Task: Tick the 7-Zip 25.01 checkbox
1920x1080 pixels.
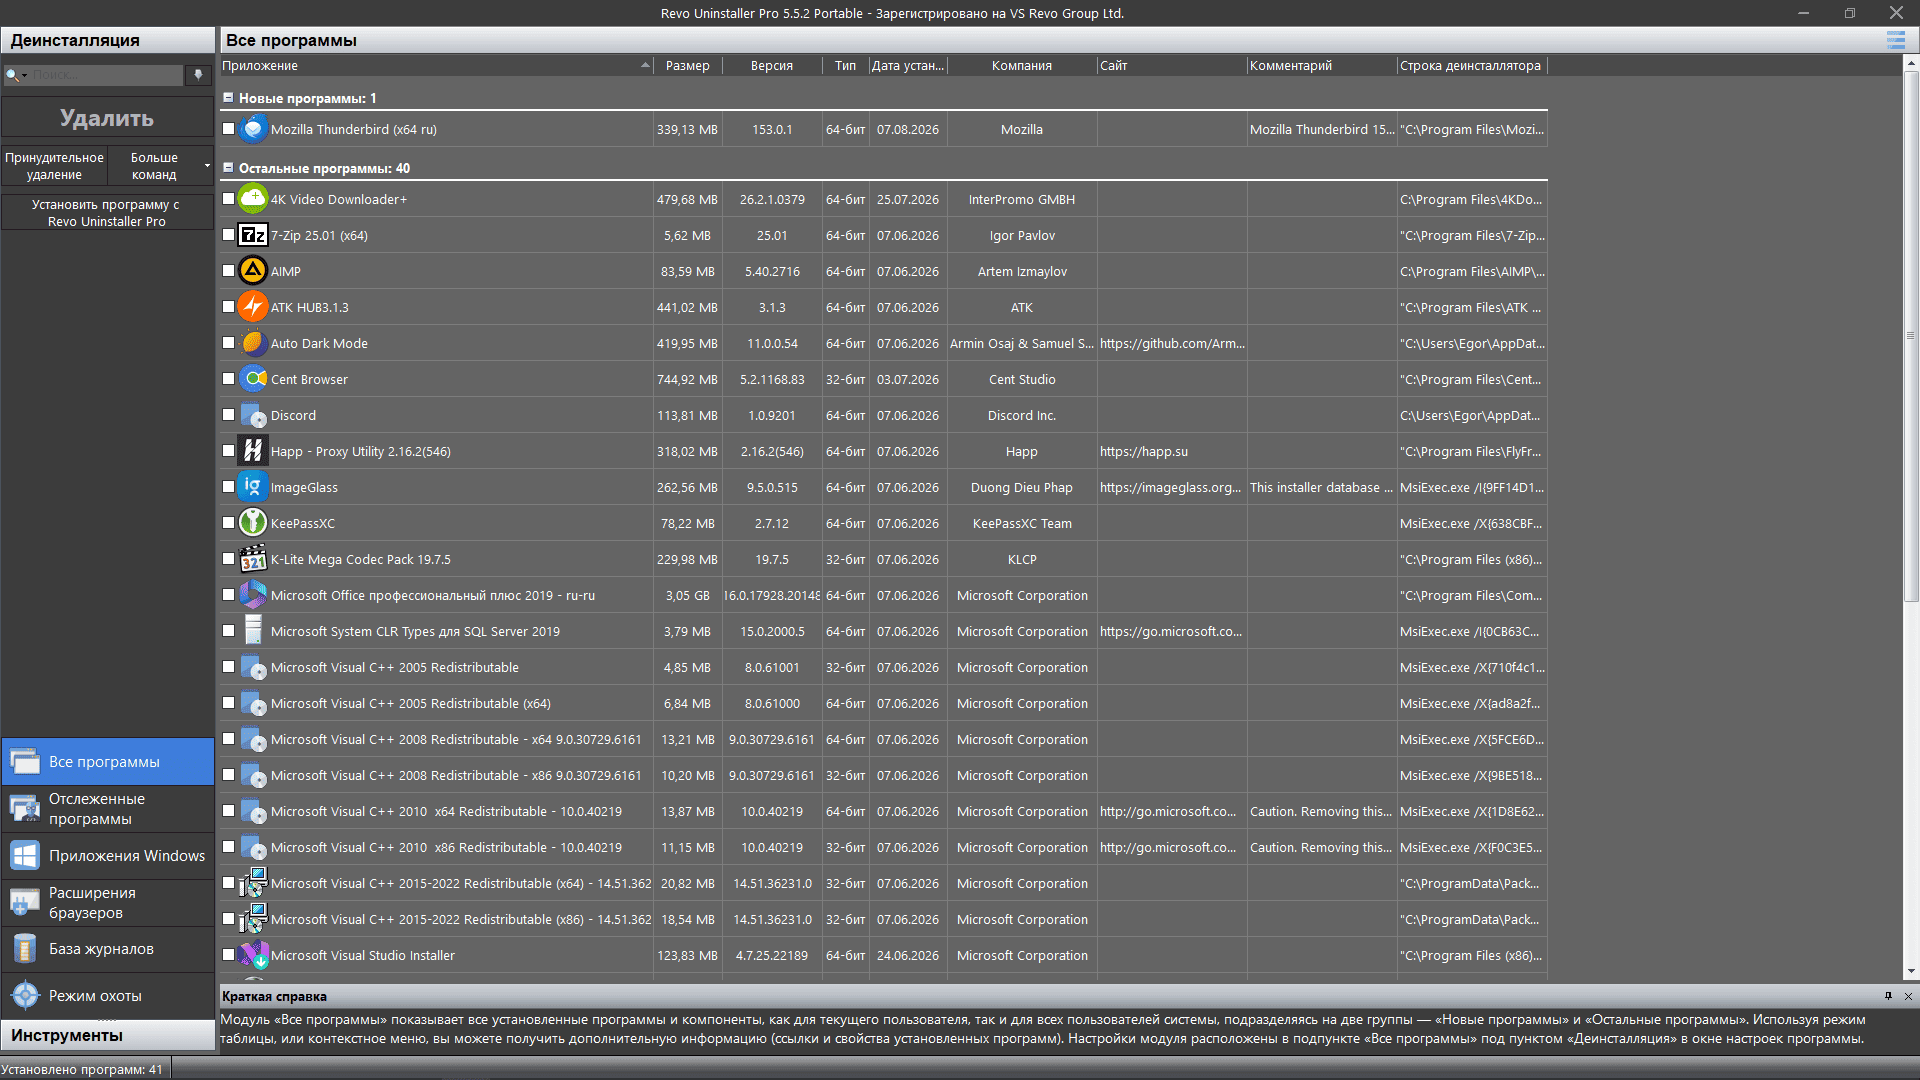Action: click(228, 235)
